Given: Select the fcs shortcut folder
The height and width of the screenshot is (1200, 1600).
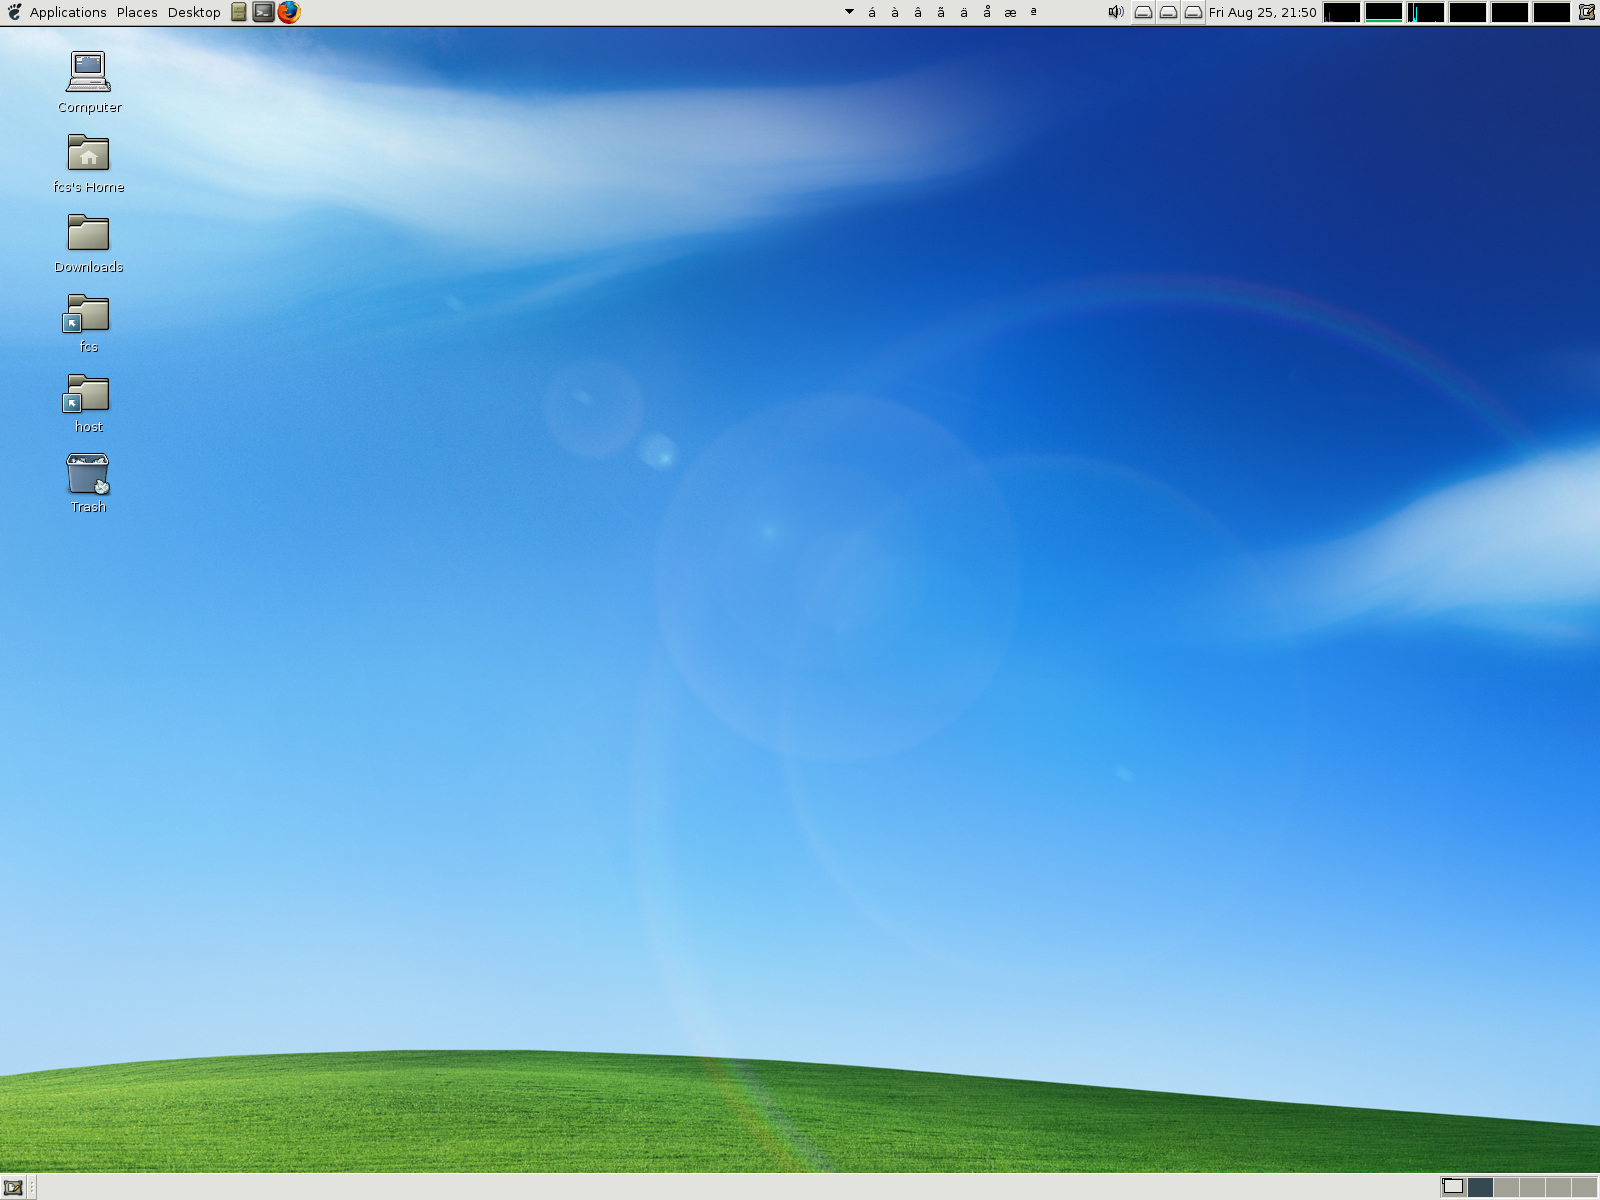Looking at the screenshot, I should (x=88, y=313).
